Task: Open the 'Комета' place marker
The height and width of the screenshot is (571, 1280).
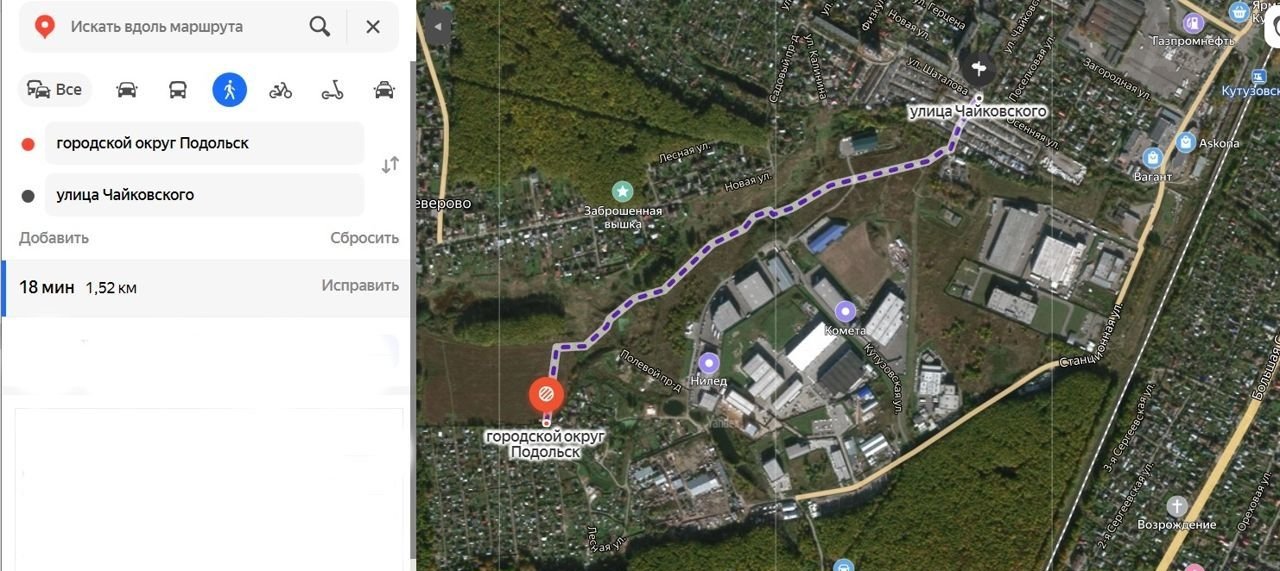Action: click(x=846, y=311)
